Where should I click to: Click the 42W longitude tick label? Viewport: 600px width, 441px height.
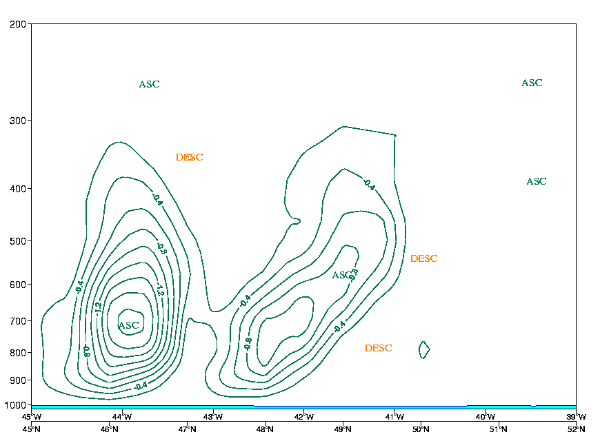(304, 417)
